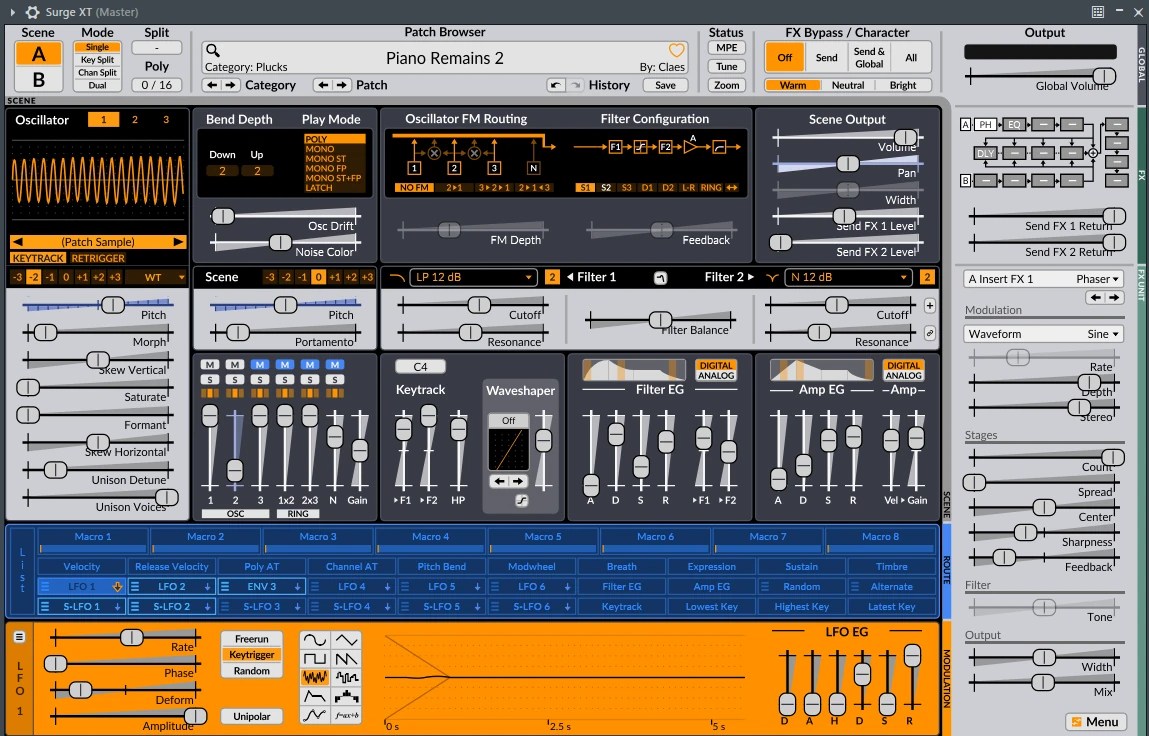Click the Tune status button
1149x736 pixels.
click(x=726, y=66)
